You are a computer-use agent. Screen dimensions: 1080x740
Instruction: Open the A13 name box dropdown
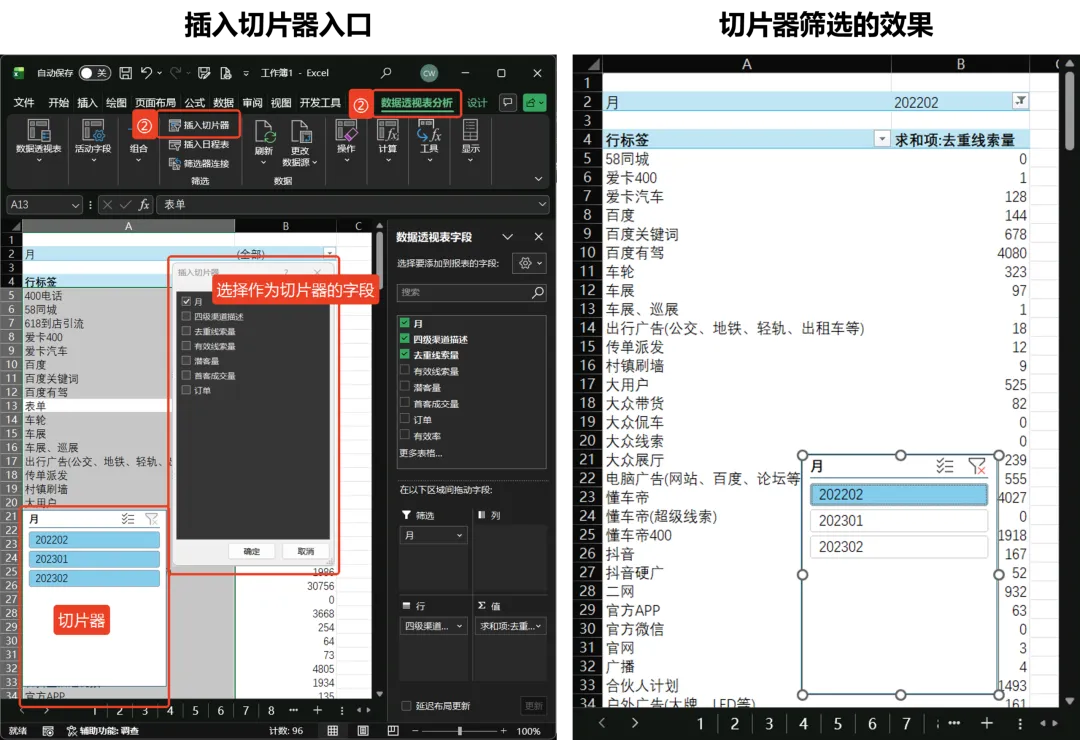(75, 205)
